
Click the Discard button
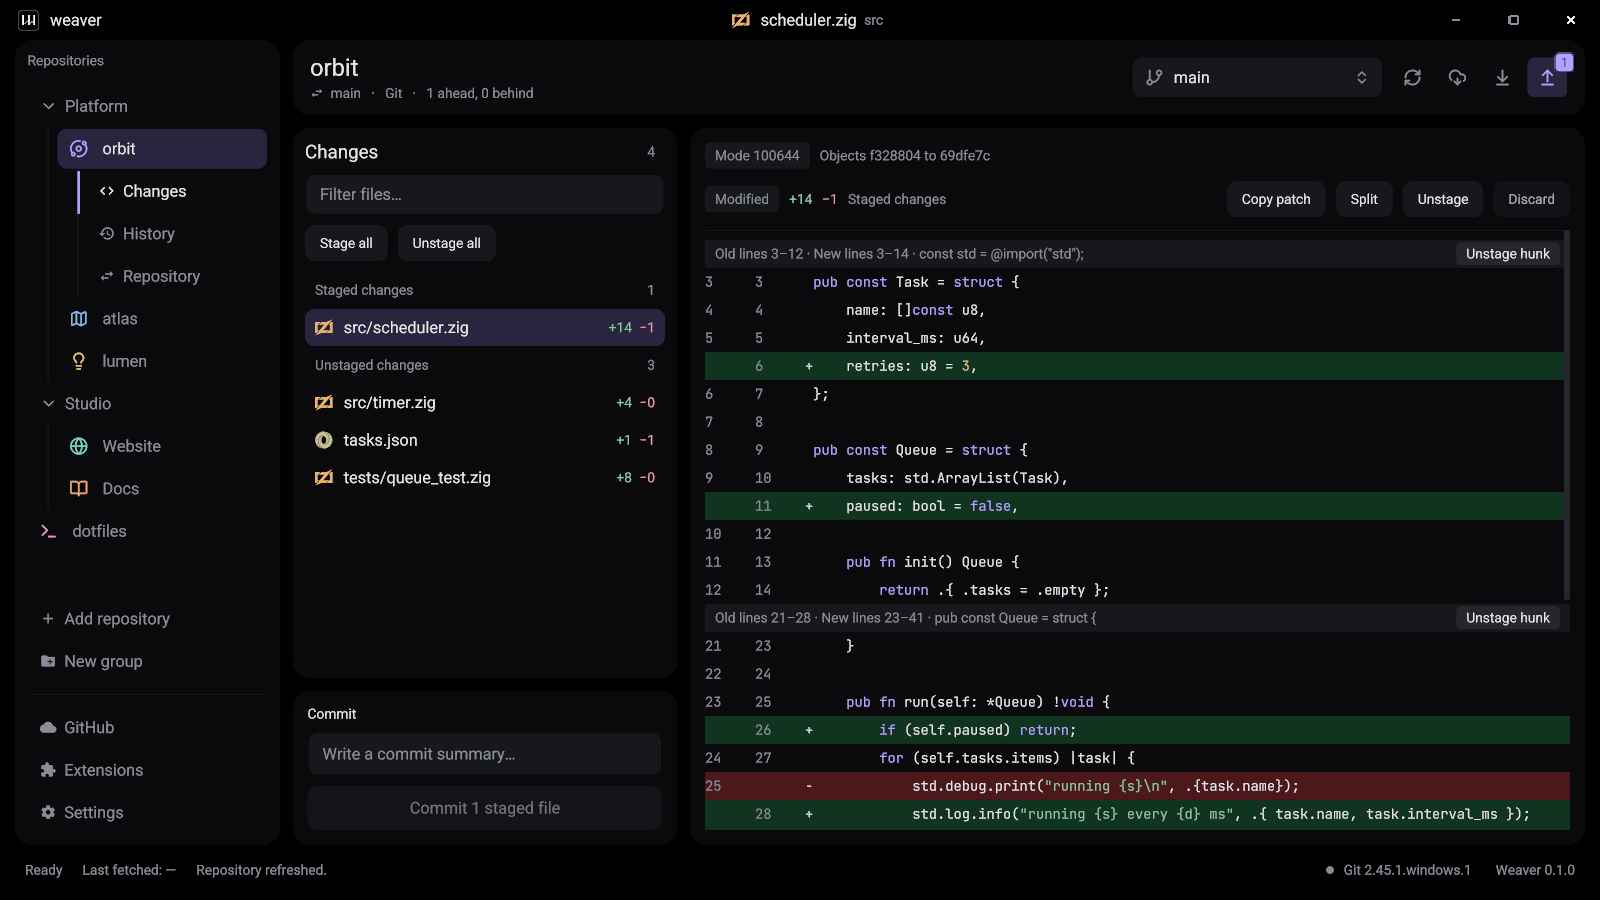pyautogui.click(x=1531, y=199)
